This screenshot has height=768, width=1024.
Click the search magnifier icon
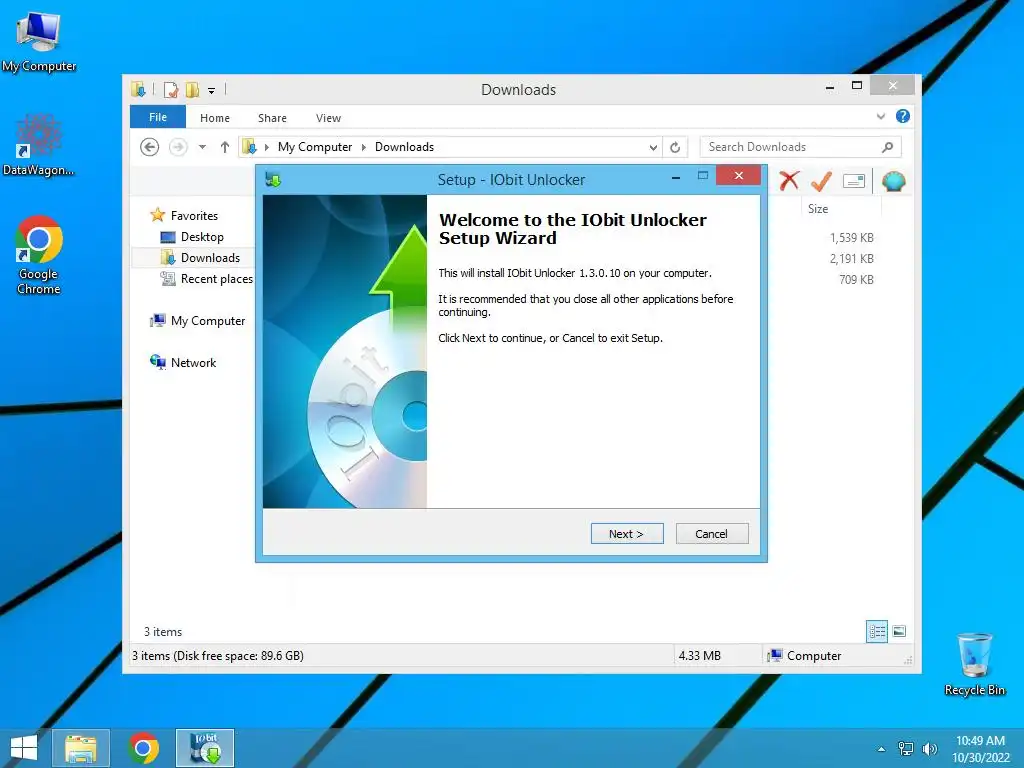tap(888, 147)
